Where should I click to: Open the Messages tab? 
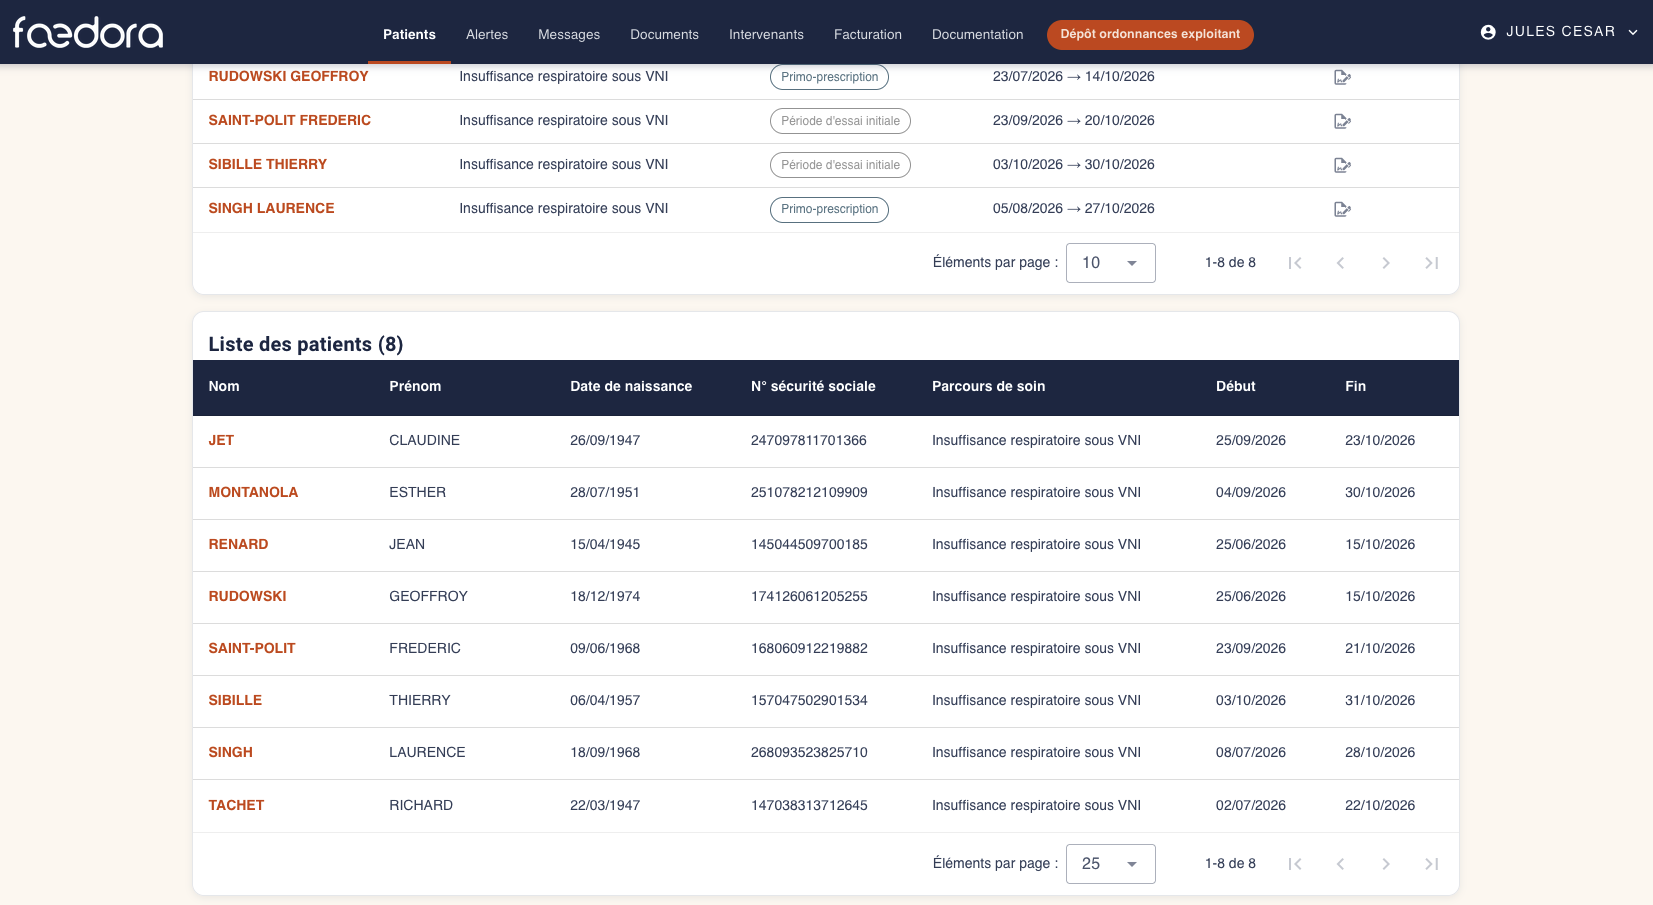569,34
